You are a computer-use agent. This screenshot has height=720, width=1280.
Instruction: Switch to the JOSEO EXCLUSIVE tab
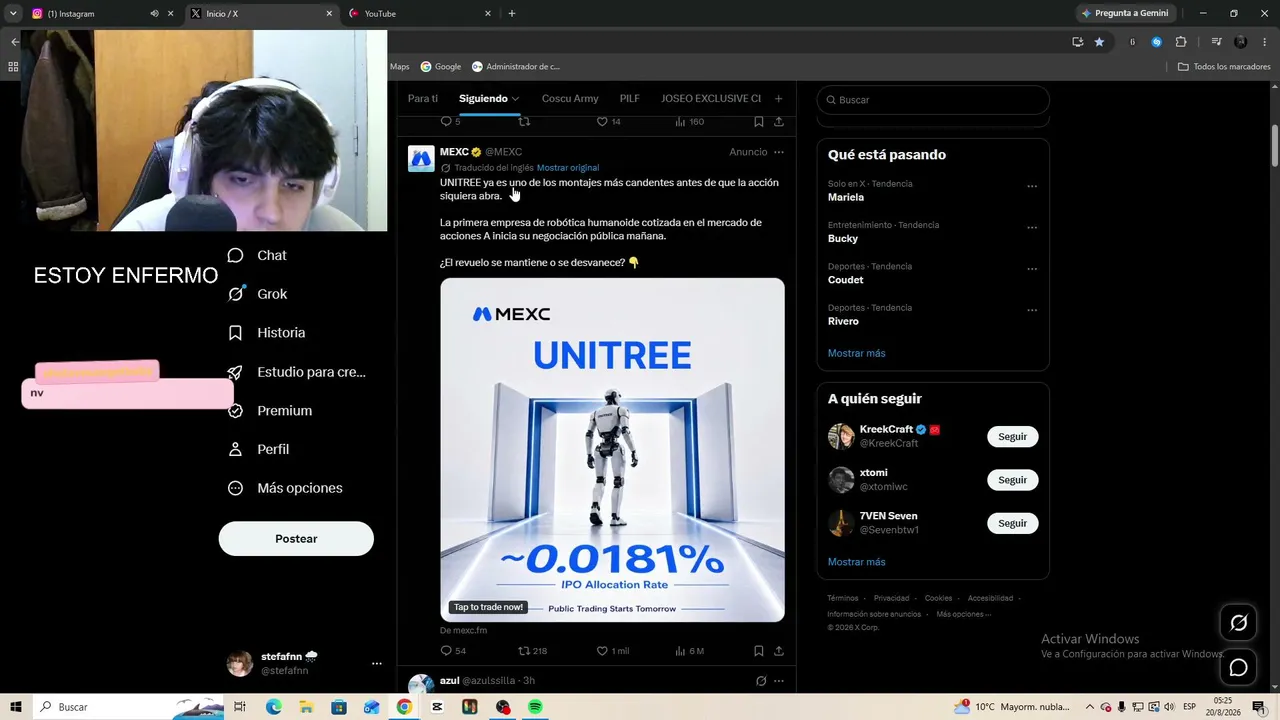click(711, 99)
